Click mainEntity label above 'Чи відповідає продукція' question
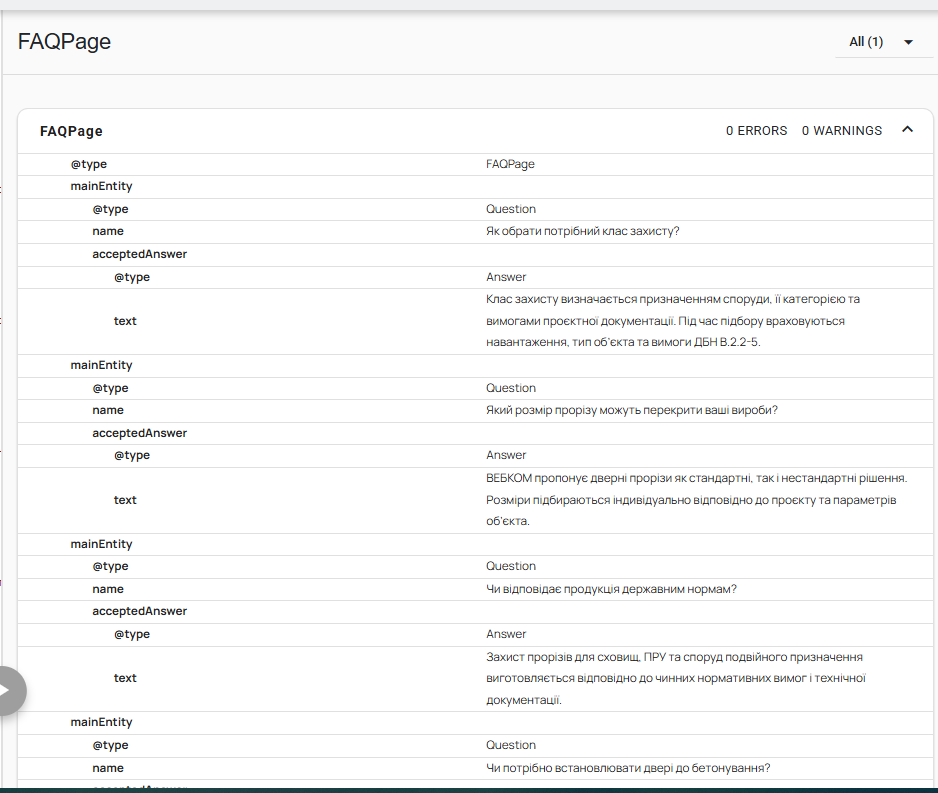The width and height of the screenshot is (938, 793). pos(102,544)
